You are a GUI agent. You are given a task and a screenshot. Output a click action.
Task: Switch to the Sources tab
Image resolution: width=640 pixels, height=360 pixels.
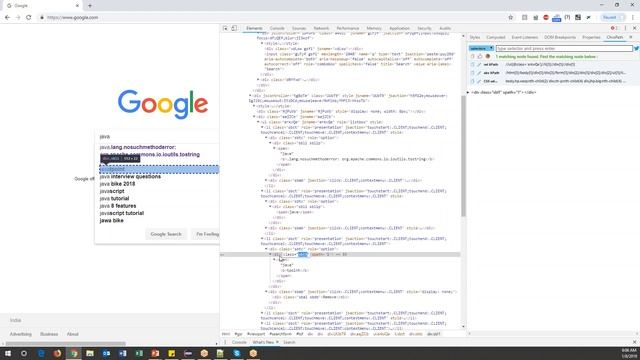click(x=299, y=28)
